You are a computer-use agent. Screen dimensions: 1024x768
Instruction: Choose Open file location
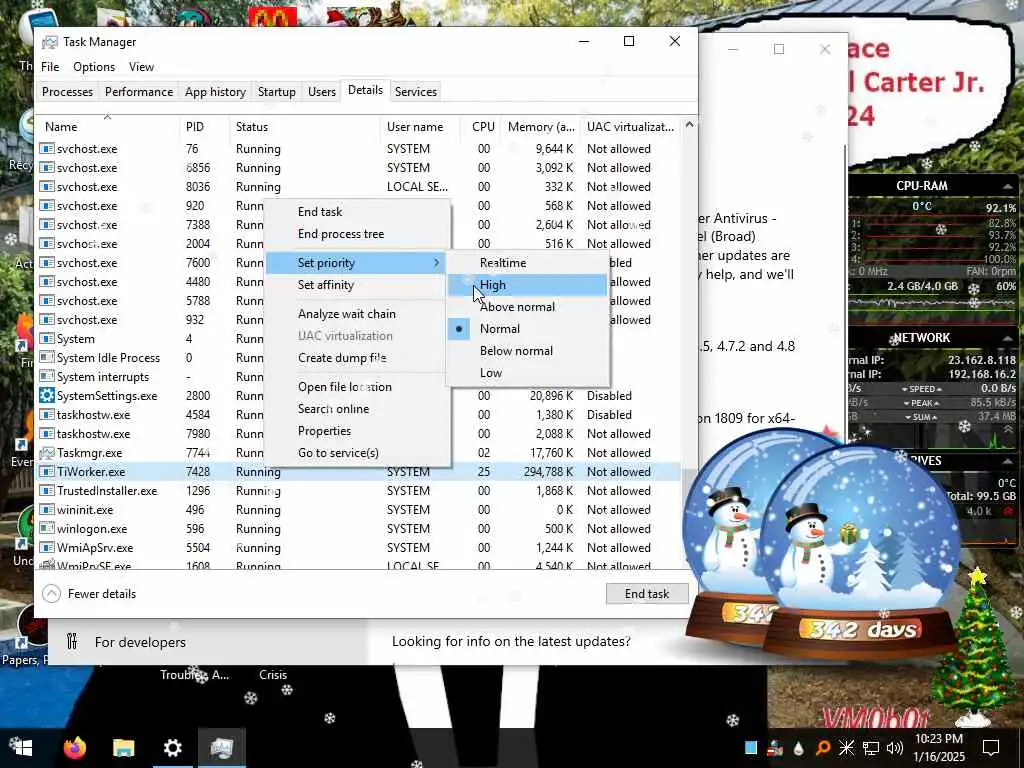357,387
